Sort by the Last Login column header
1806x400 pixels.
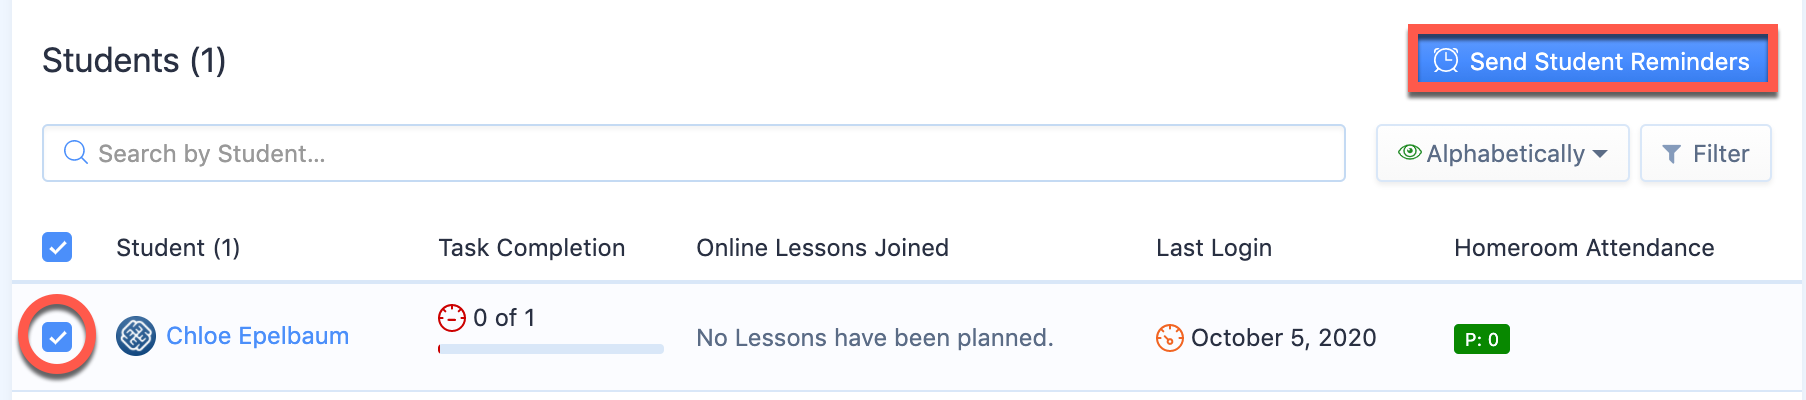[1214, 248]
